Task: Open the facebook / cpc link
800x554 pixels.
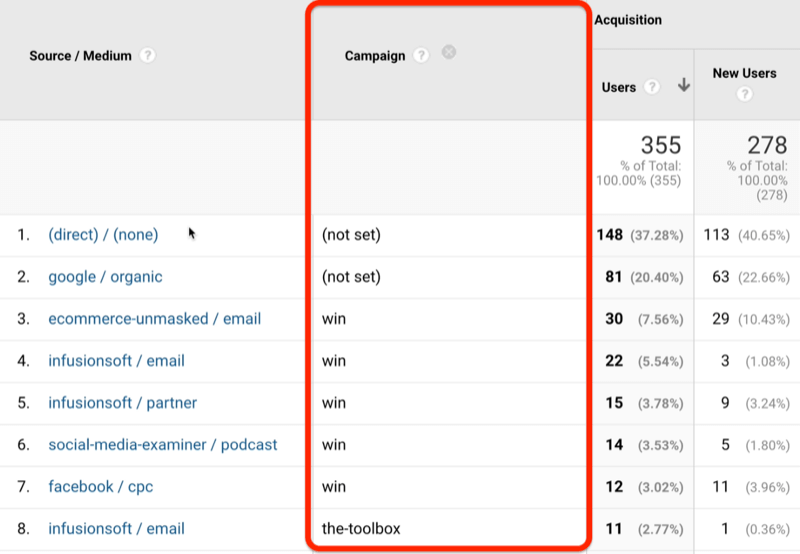Action: coord(101,487)
